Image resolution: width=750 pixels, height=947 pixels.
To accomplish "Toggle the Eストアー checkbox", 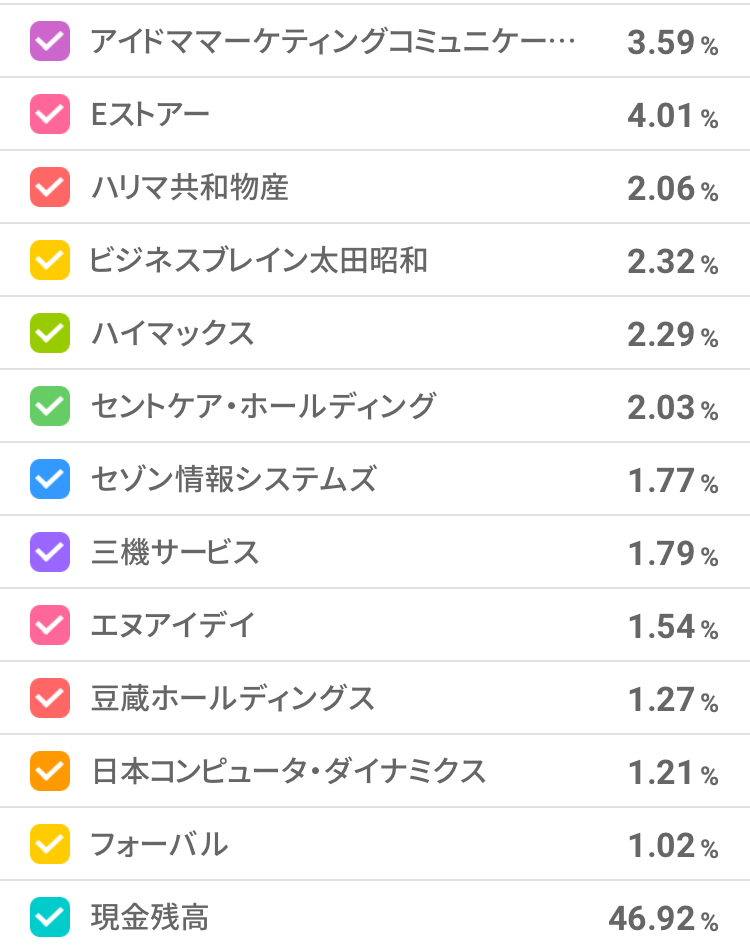I will [x=50, y=114].
